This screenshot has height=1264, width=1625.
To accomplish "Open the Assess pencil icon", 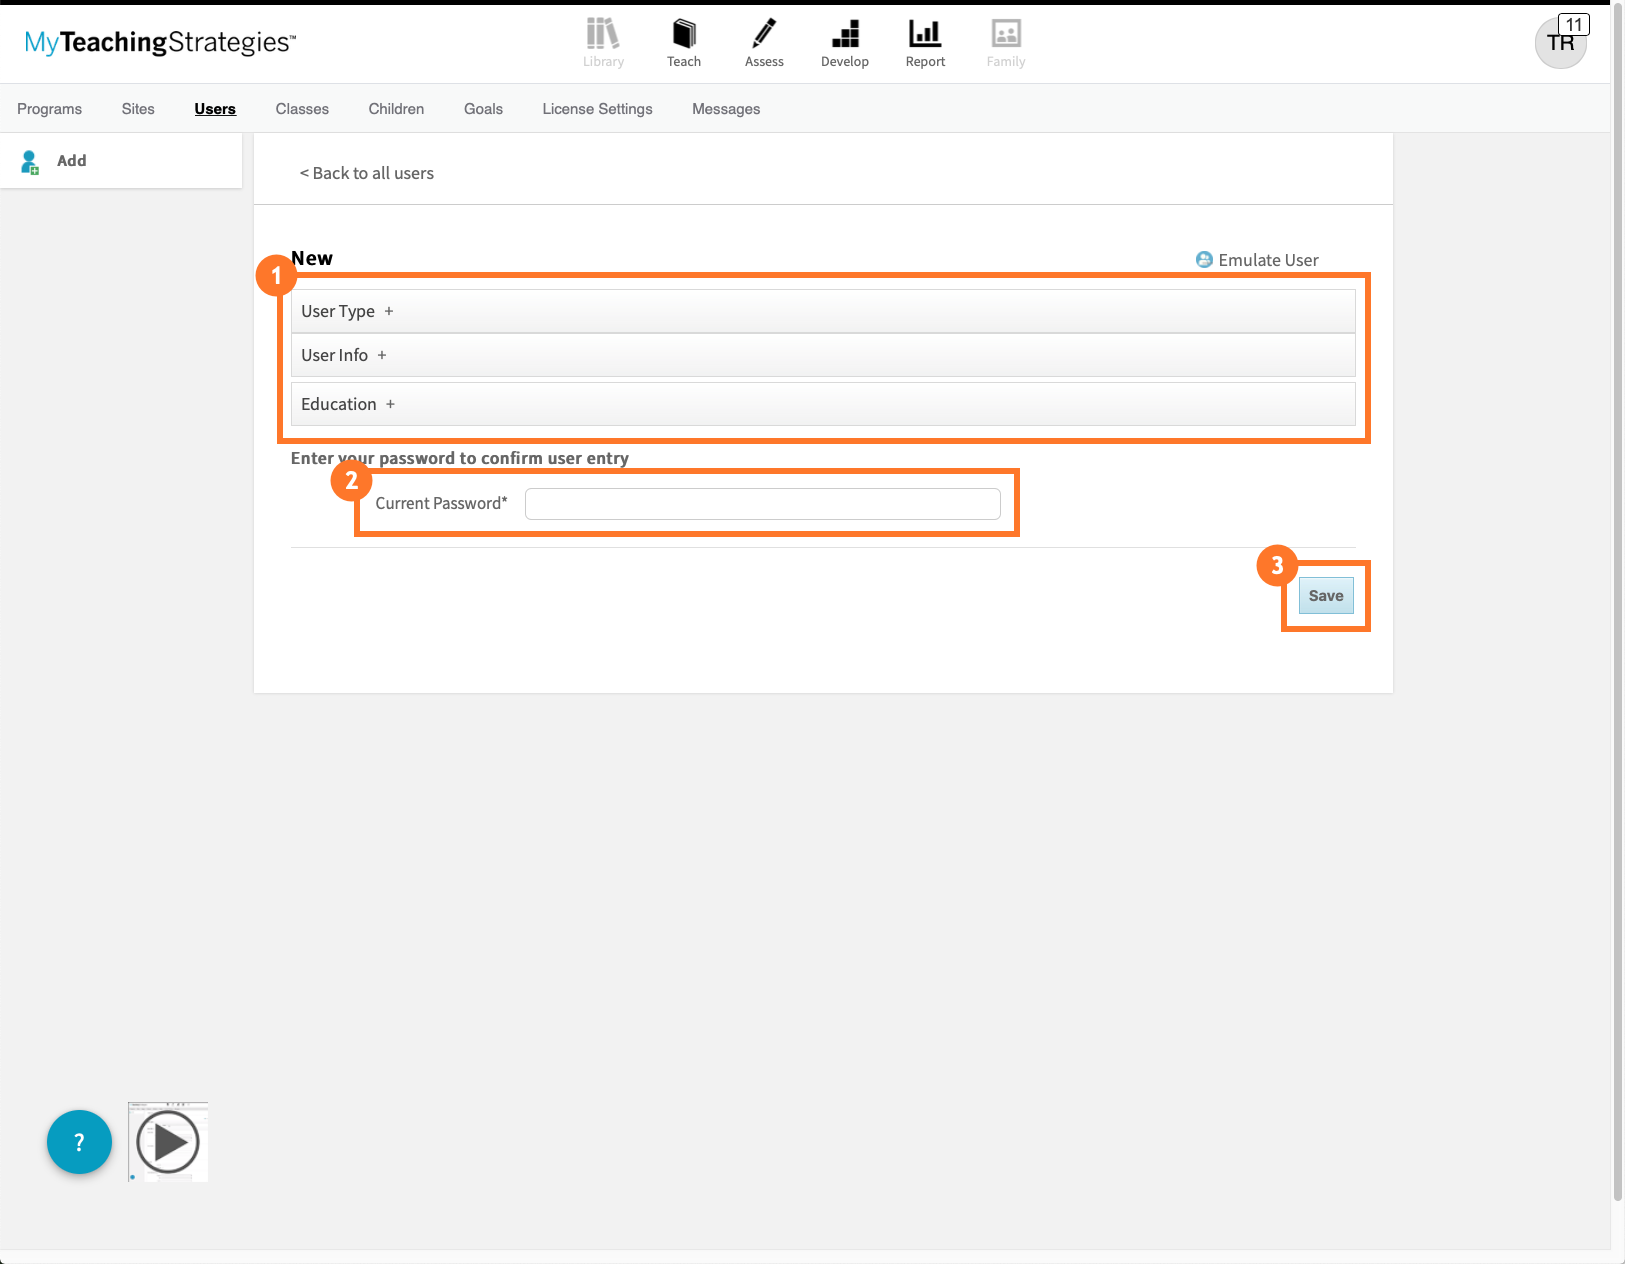I will pos(763,40).
